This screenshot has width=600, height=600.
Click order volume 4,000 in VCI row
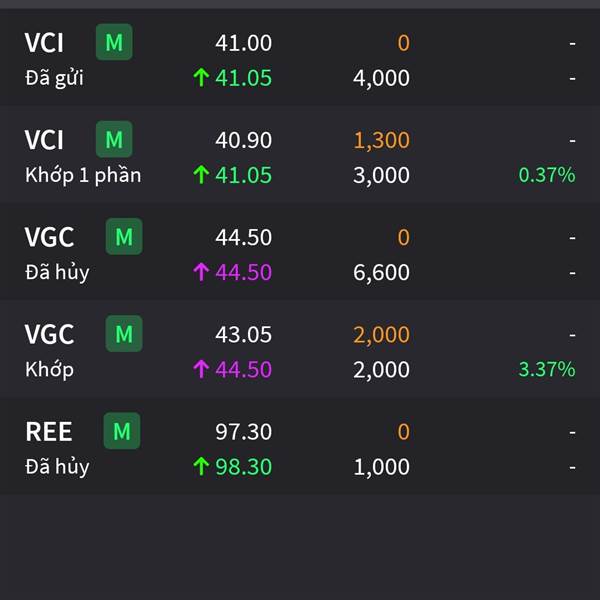382,78
